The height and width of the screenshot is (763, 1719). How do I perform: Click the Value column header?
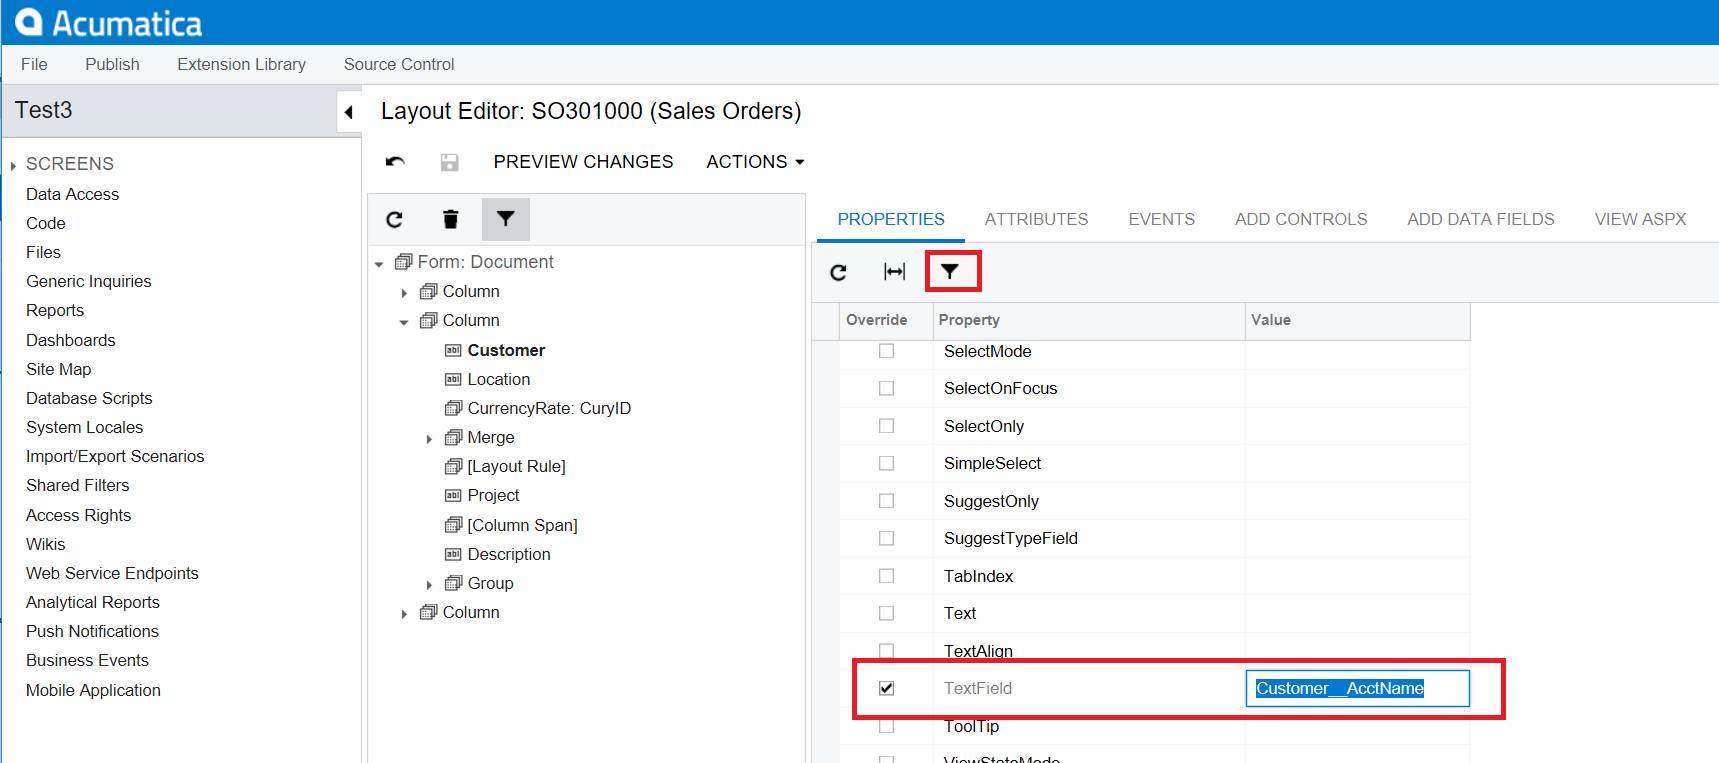tap(1357, 320)
